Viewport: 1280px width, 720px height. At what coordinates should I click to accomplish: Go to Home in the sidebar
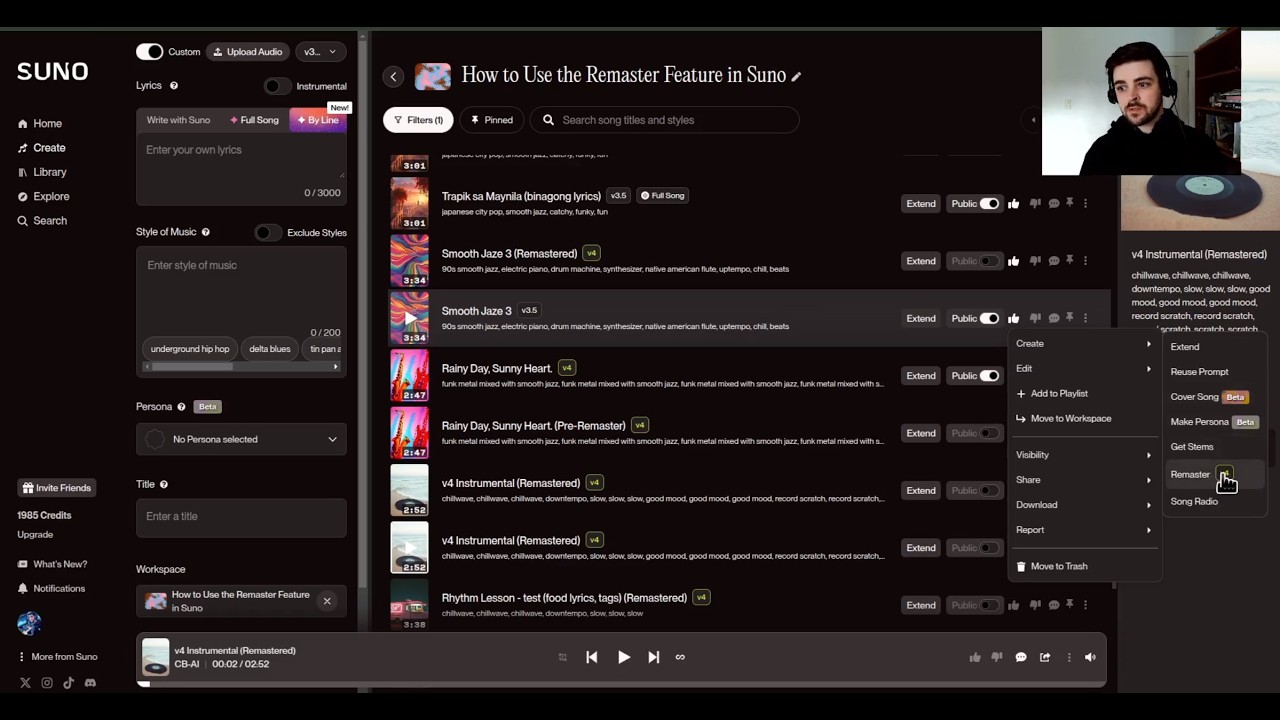click(x=40, y=124)
